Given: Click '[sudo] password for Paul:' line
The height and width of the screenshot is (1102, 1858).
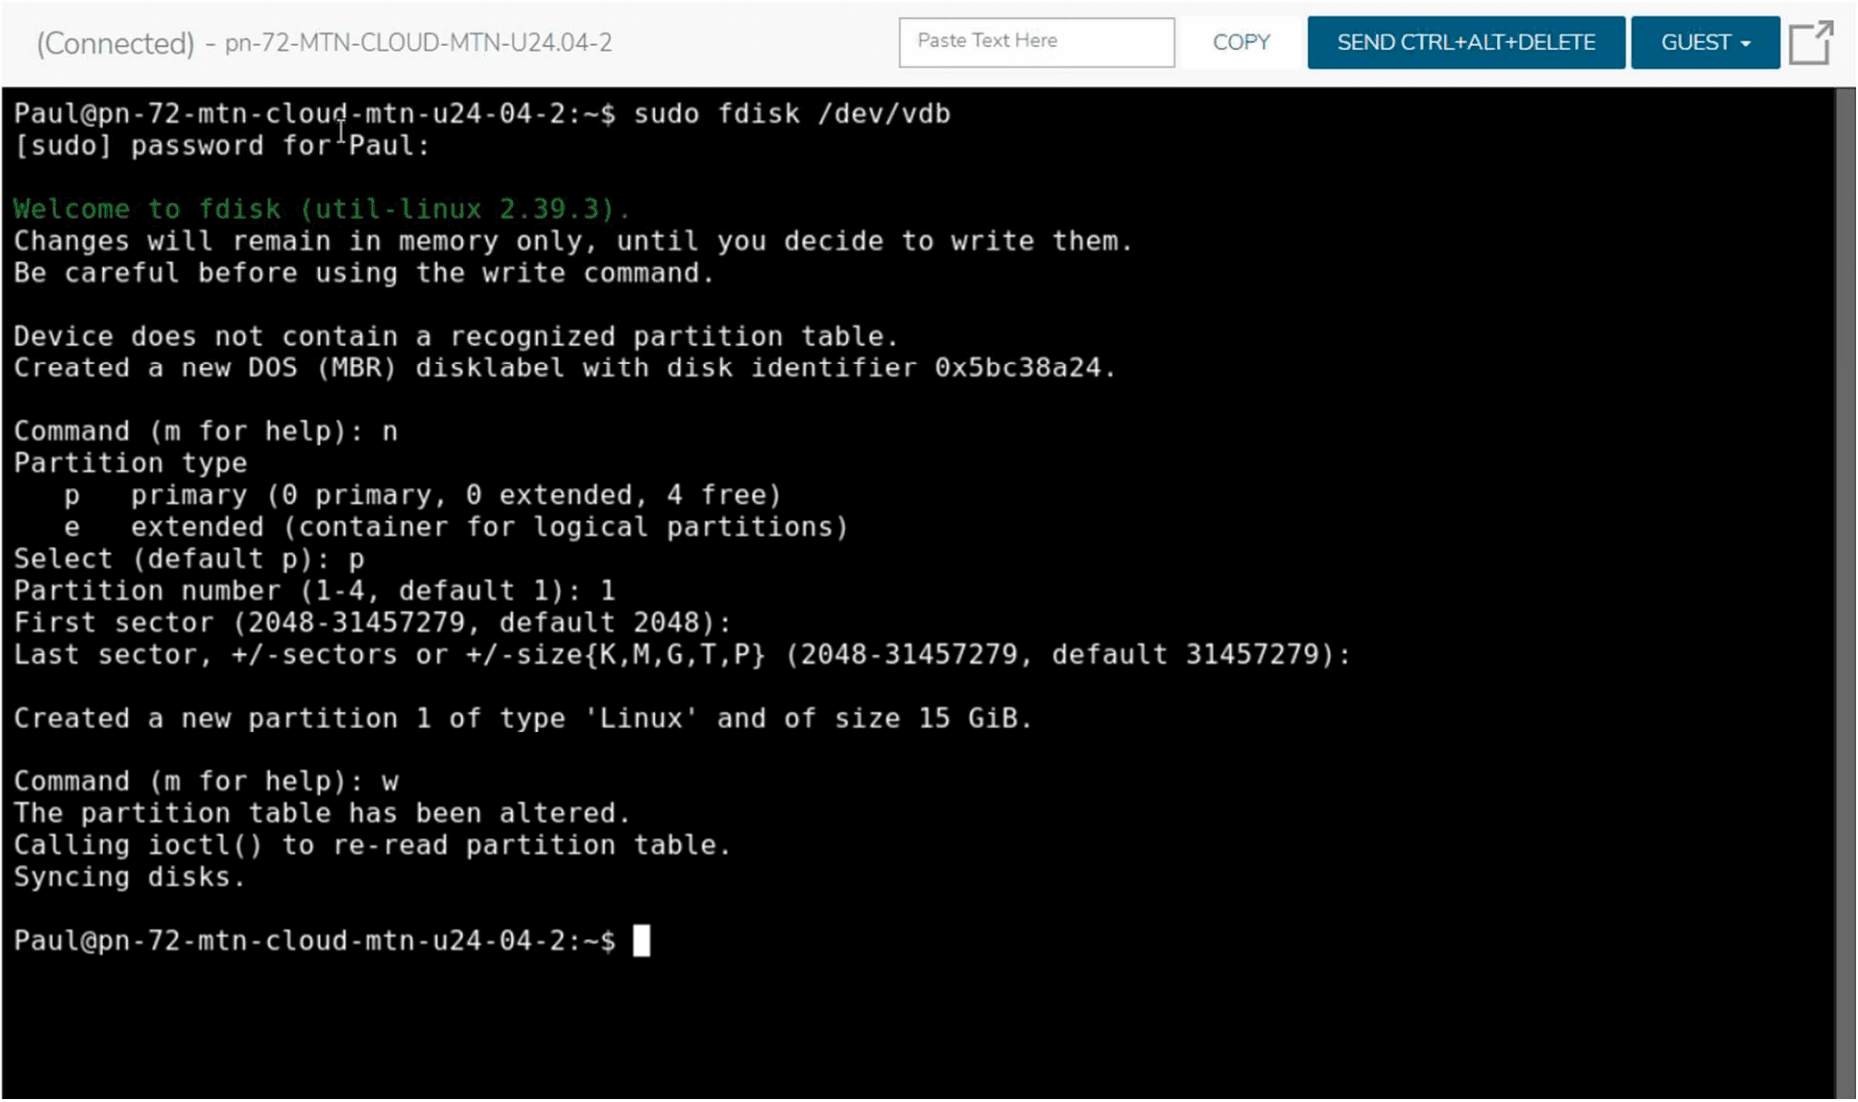Looking at the screenshot, I should (222, 146).
